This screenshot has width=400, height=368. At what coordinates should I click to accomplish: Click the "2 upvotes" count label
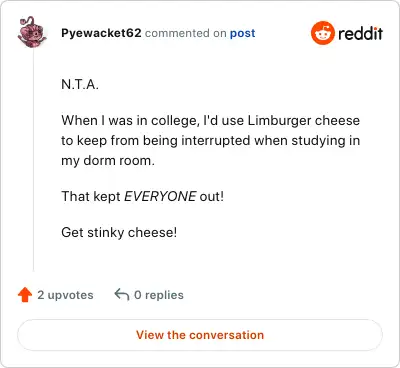pyautogui.click(x=65, y=295)
